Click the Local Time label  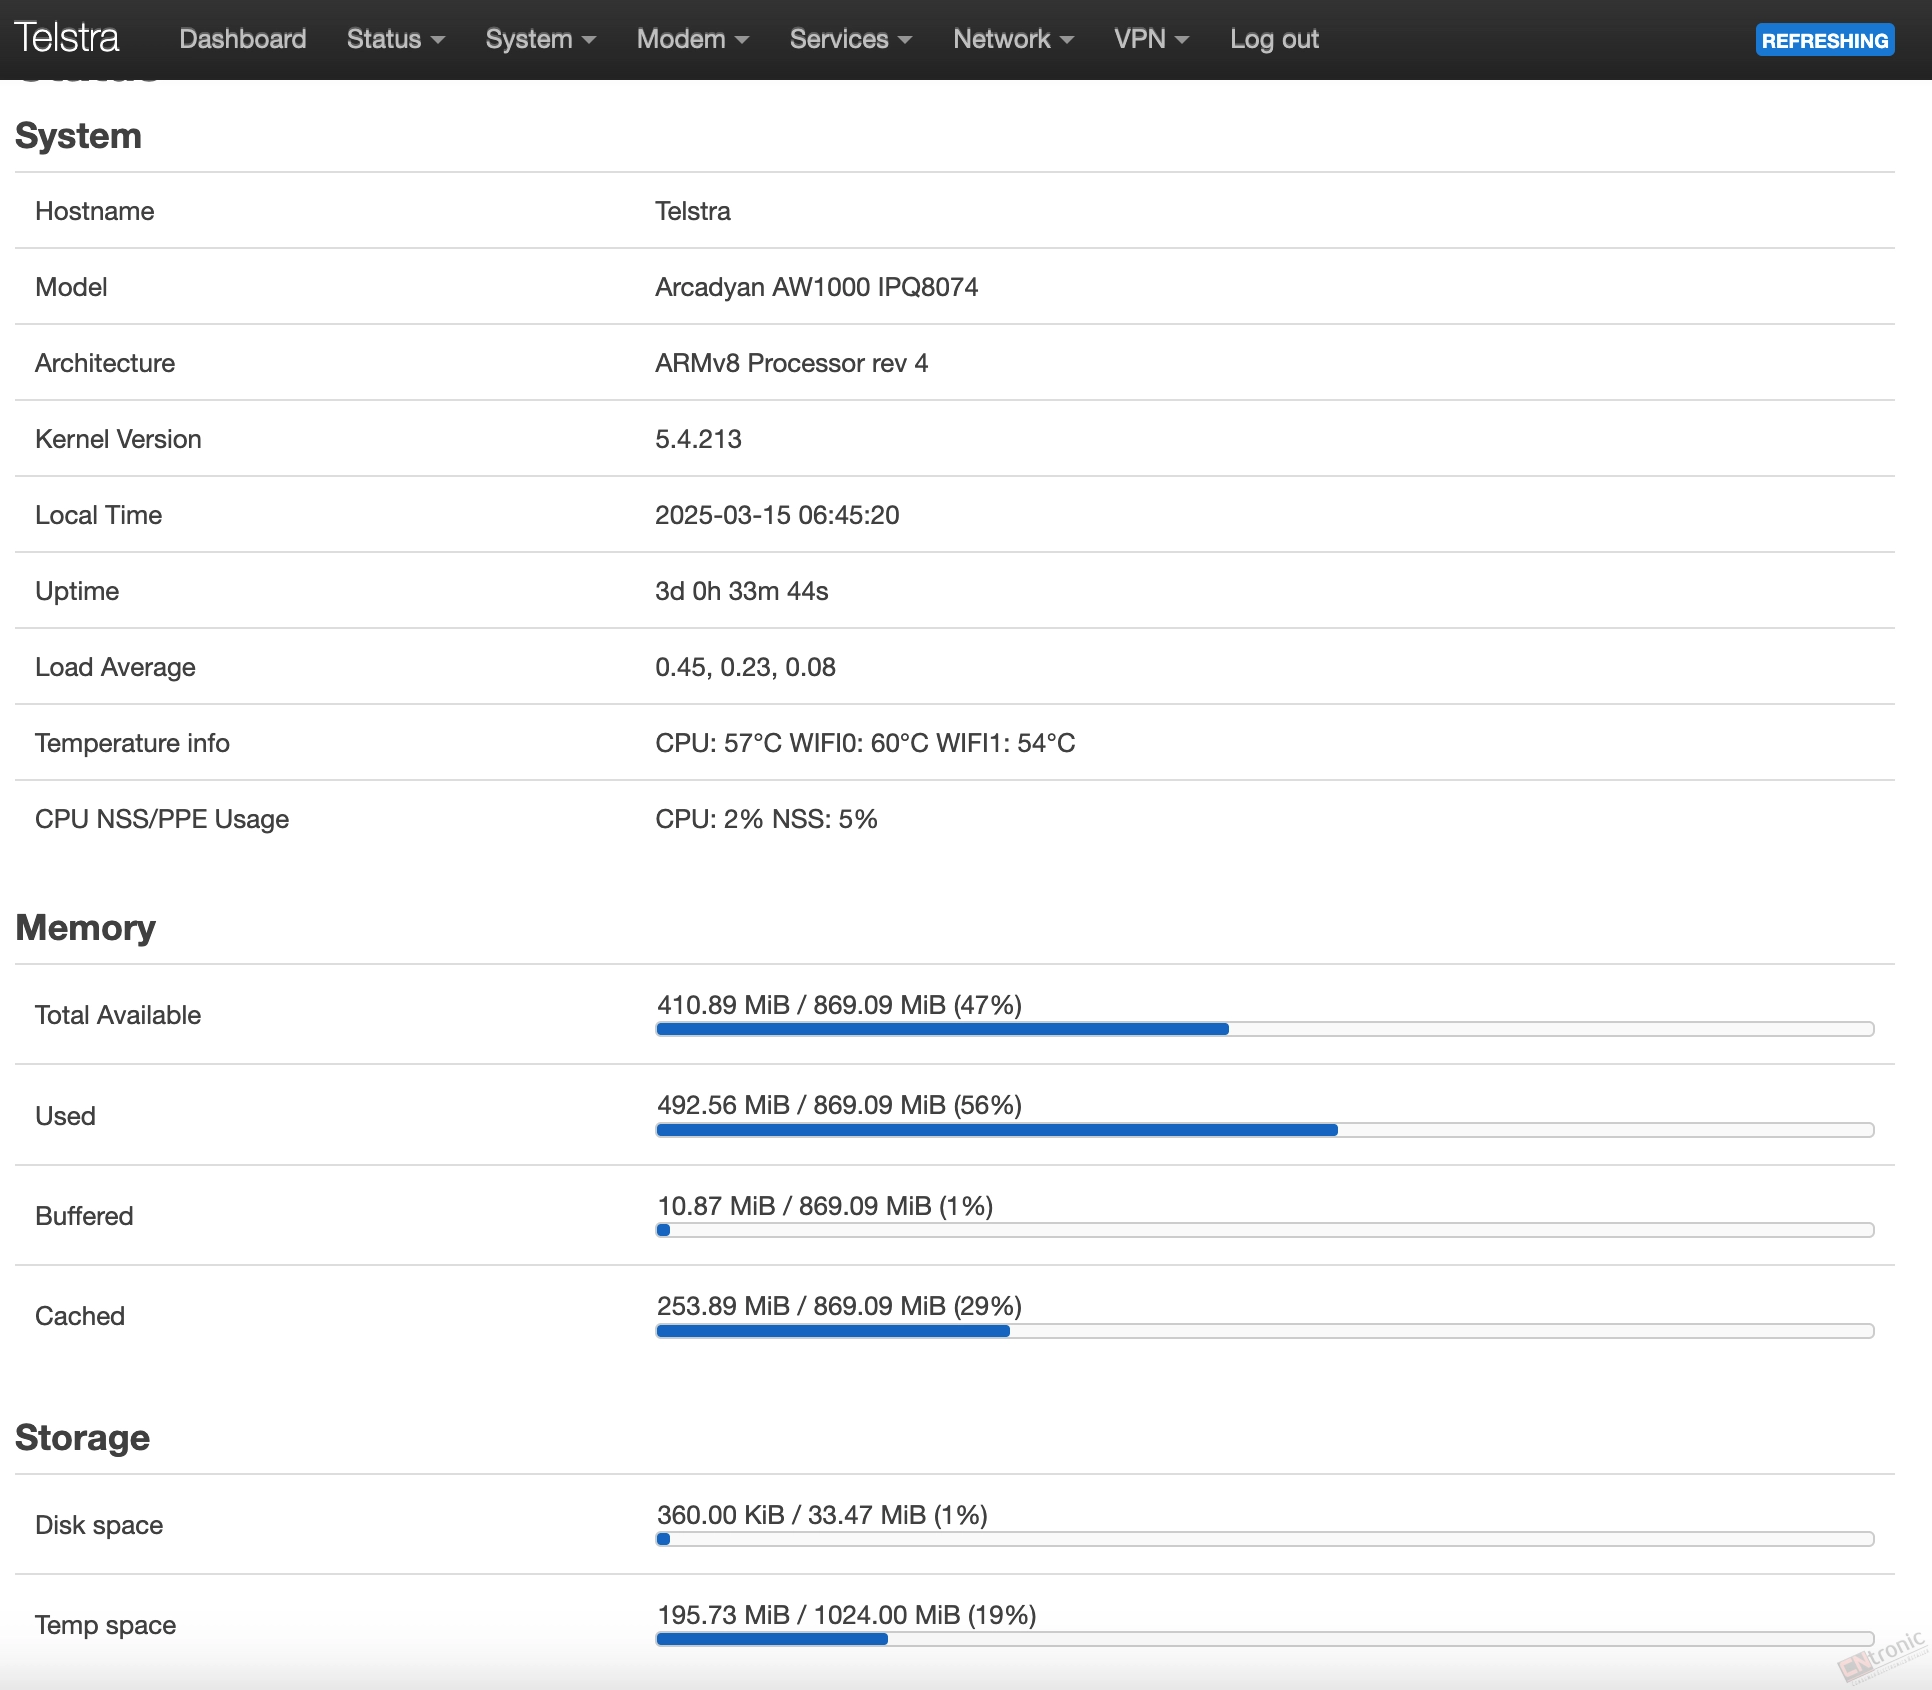[98, 515]
